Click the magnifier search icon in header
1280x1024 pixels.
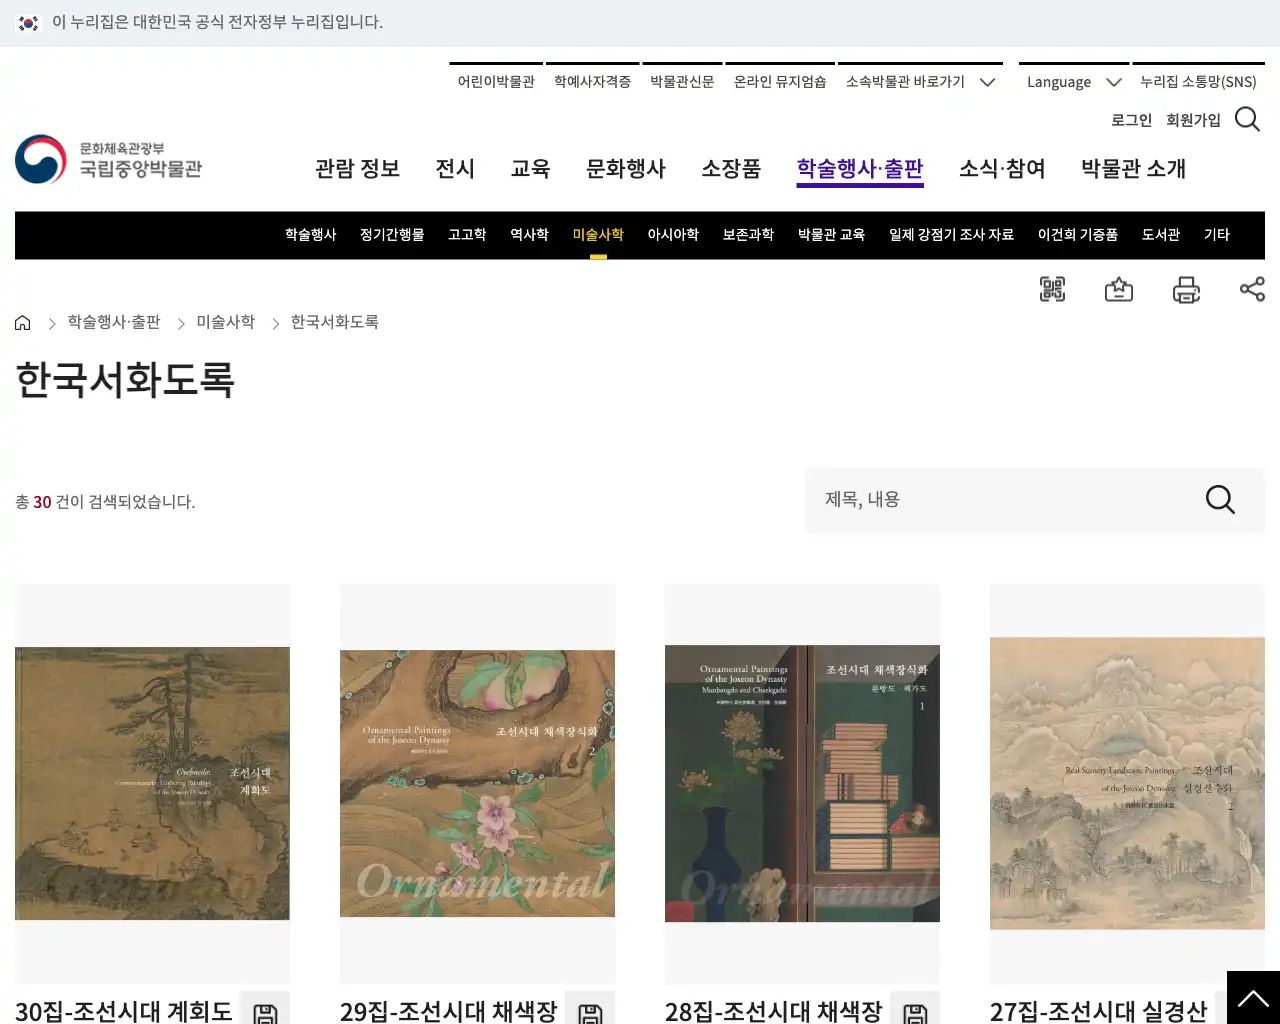1247,119
